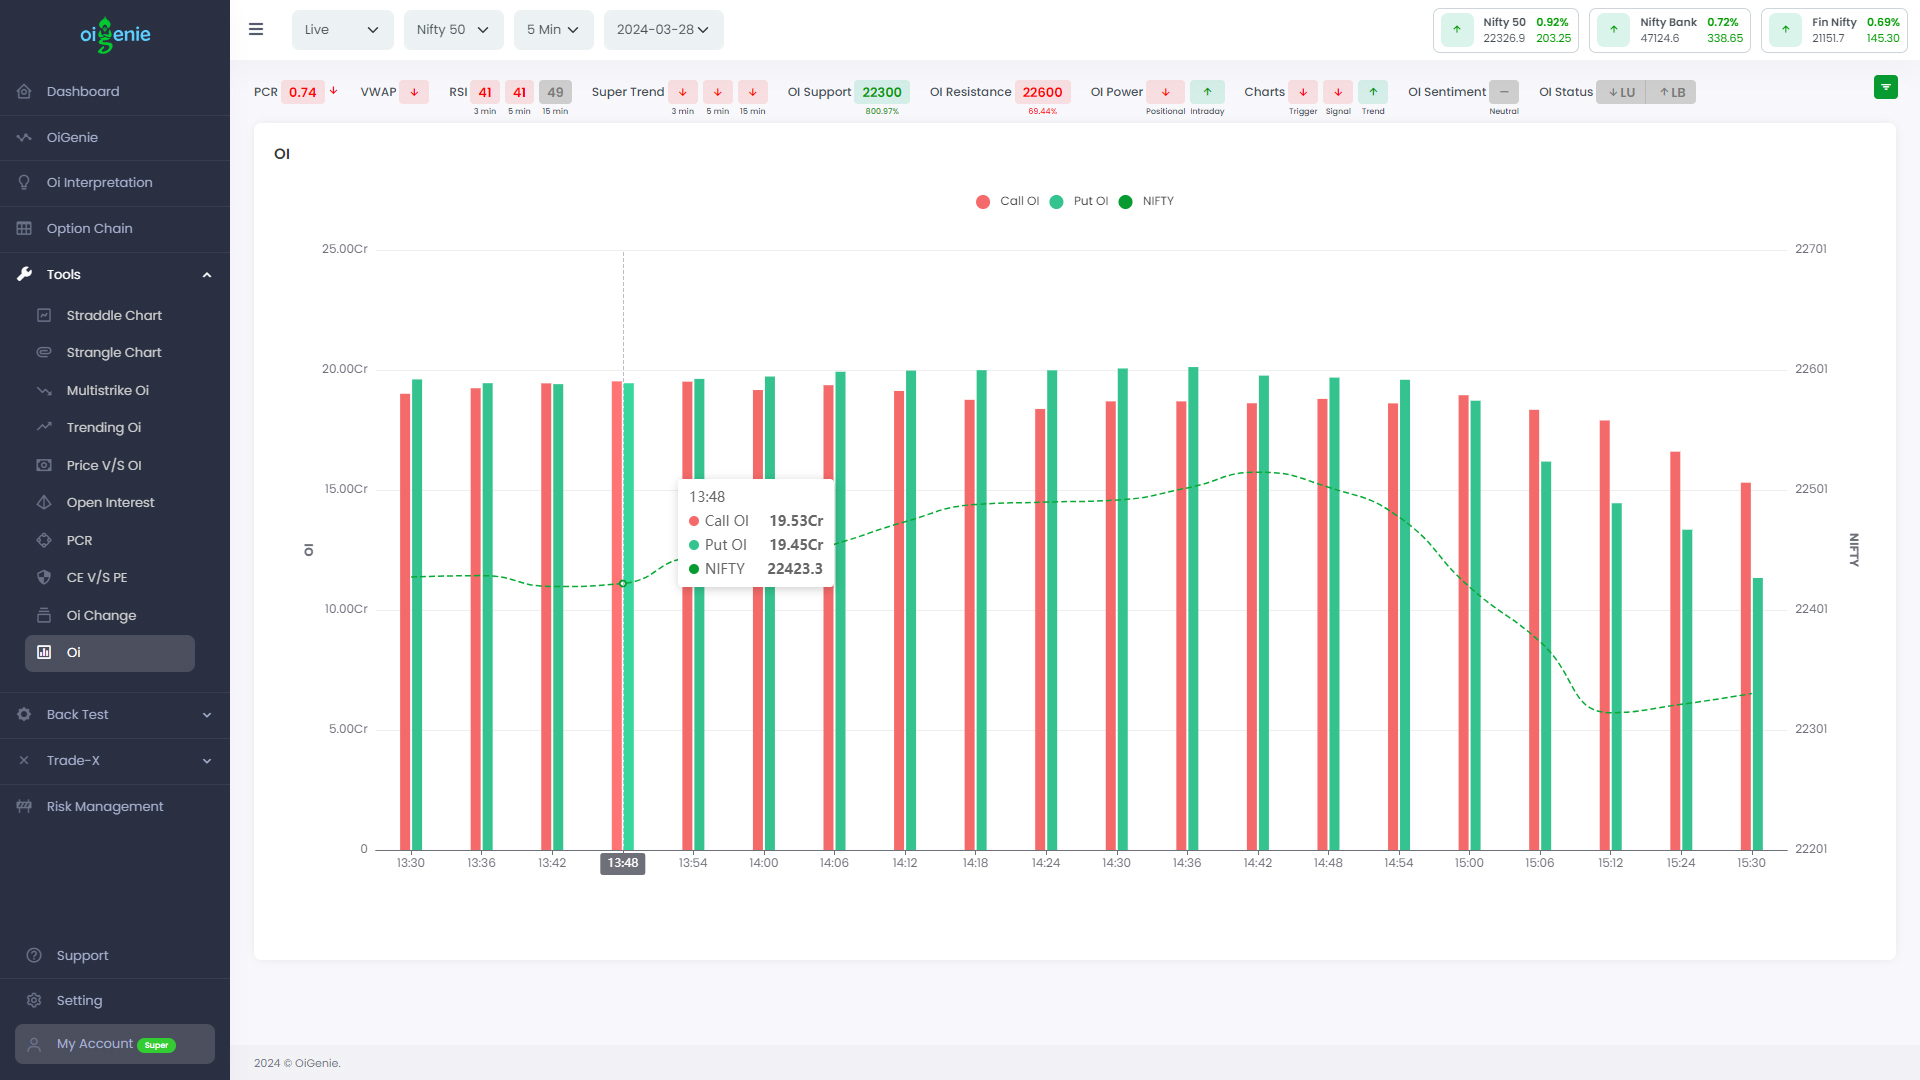Click the OI Status LU button

point(1625,92)
